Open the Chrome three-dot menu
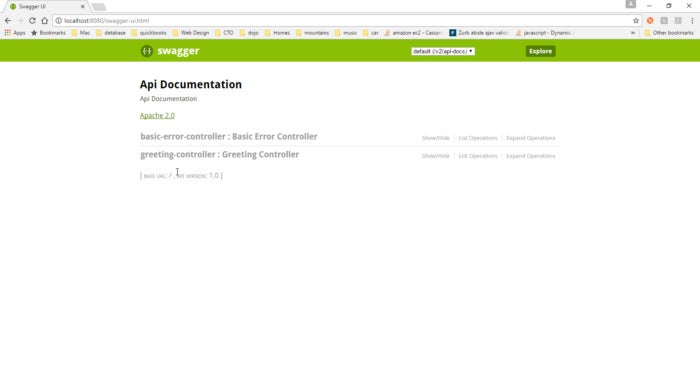The width and height of the screenshot is (700, 376). pyautogui.click(x=692, y=21)
